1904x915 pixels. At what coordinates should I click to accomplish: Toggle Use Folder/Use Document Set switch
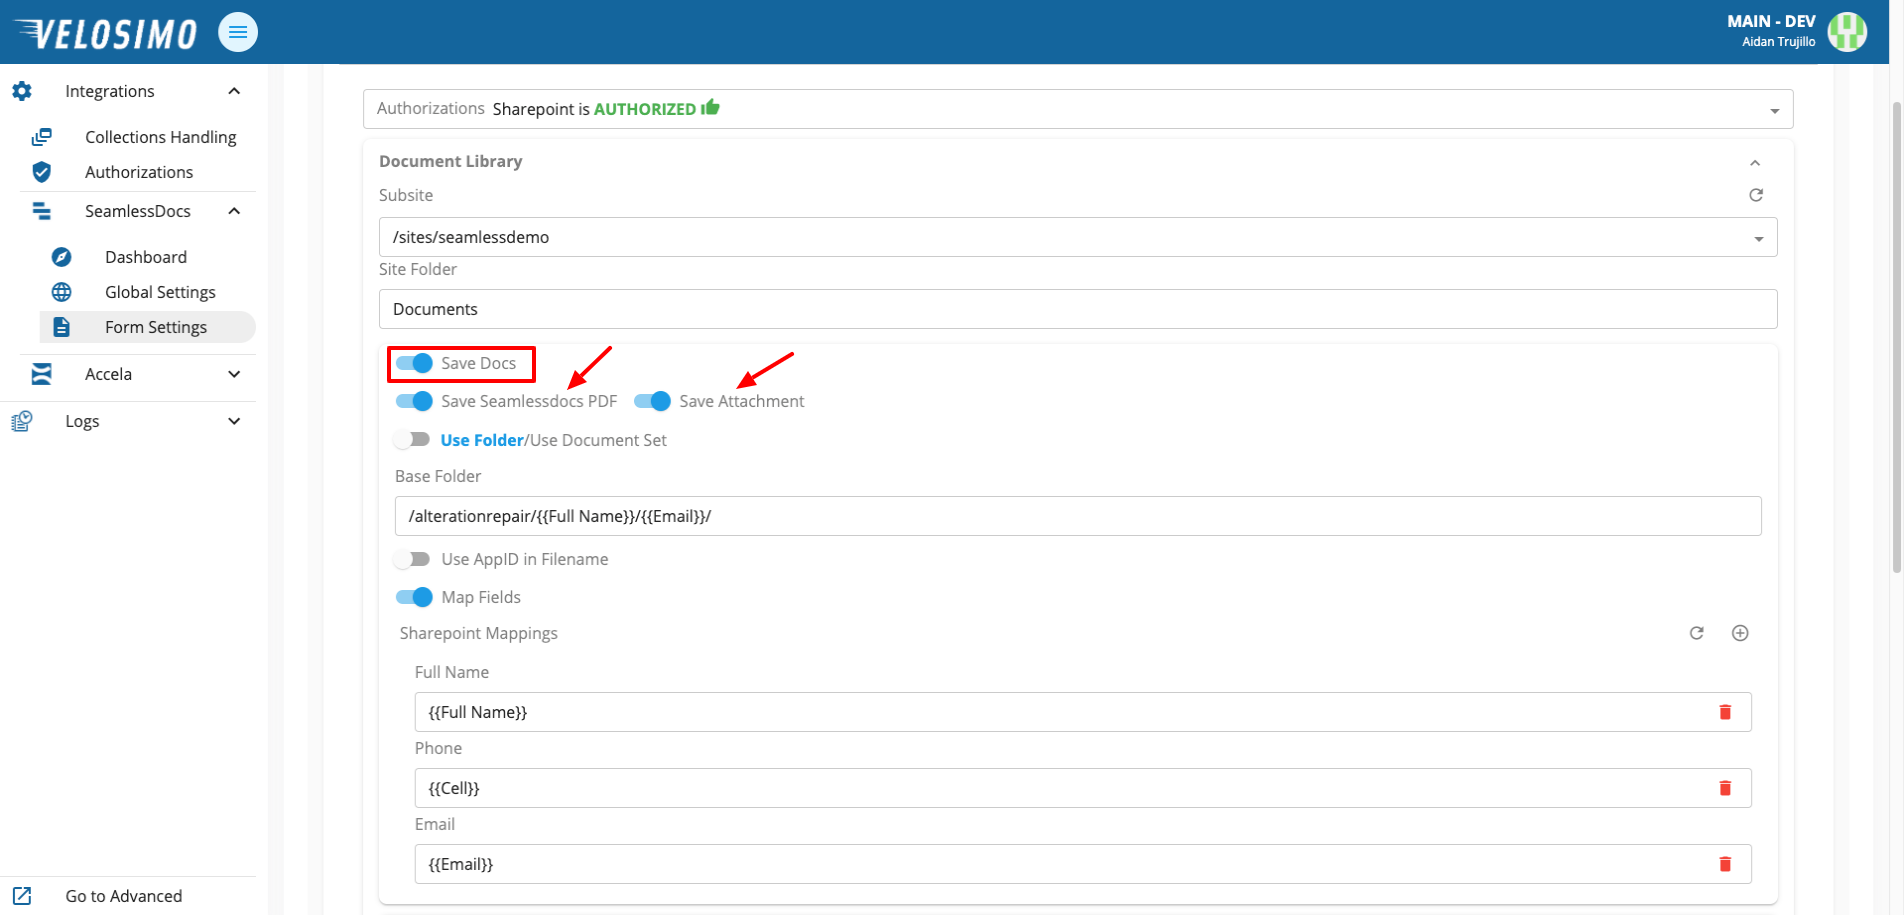point(412,440)
